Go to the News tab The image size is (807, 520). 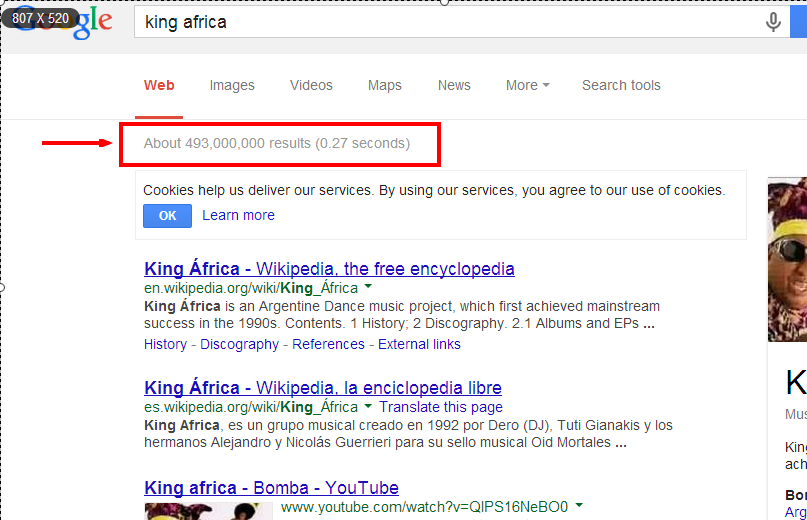click(x=454, y=85)
